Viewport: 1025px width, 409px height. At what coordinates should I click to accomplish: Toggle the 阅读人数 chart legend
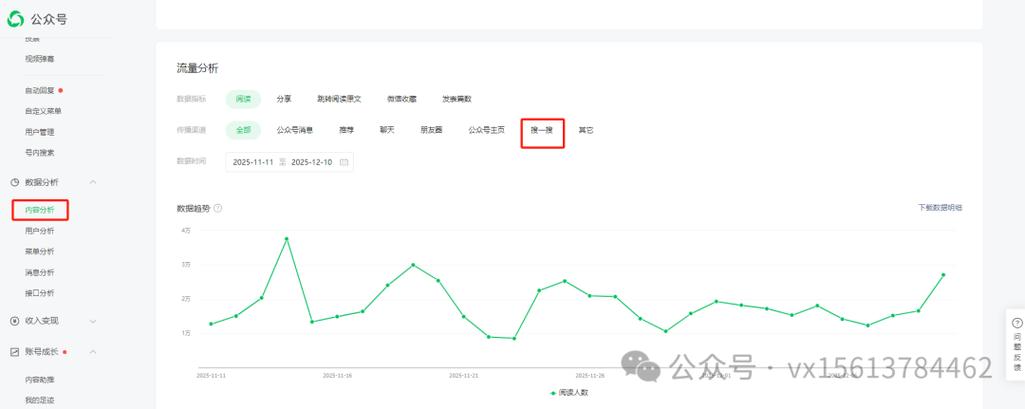tap(569, 393)
